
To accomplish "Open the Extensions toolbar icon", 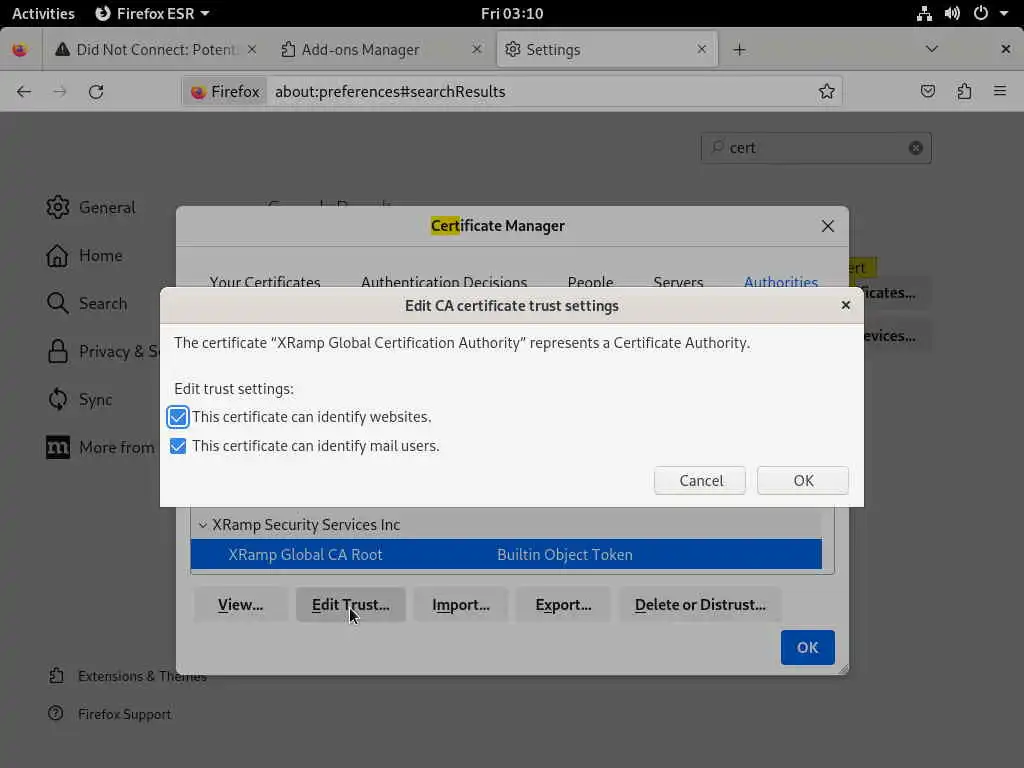I will pos(964,91).
